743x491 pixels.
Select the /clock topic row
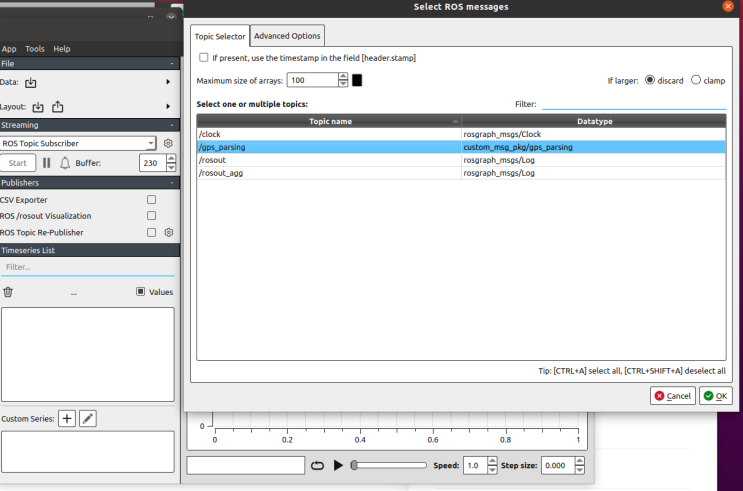(461, 134)
